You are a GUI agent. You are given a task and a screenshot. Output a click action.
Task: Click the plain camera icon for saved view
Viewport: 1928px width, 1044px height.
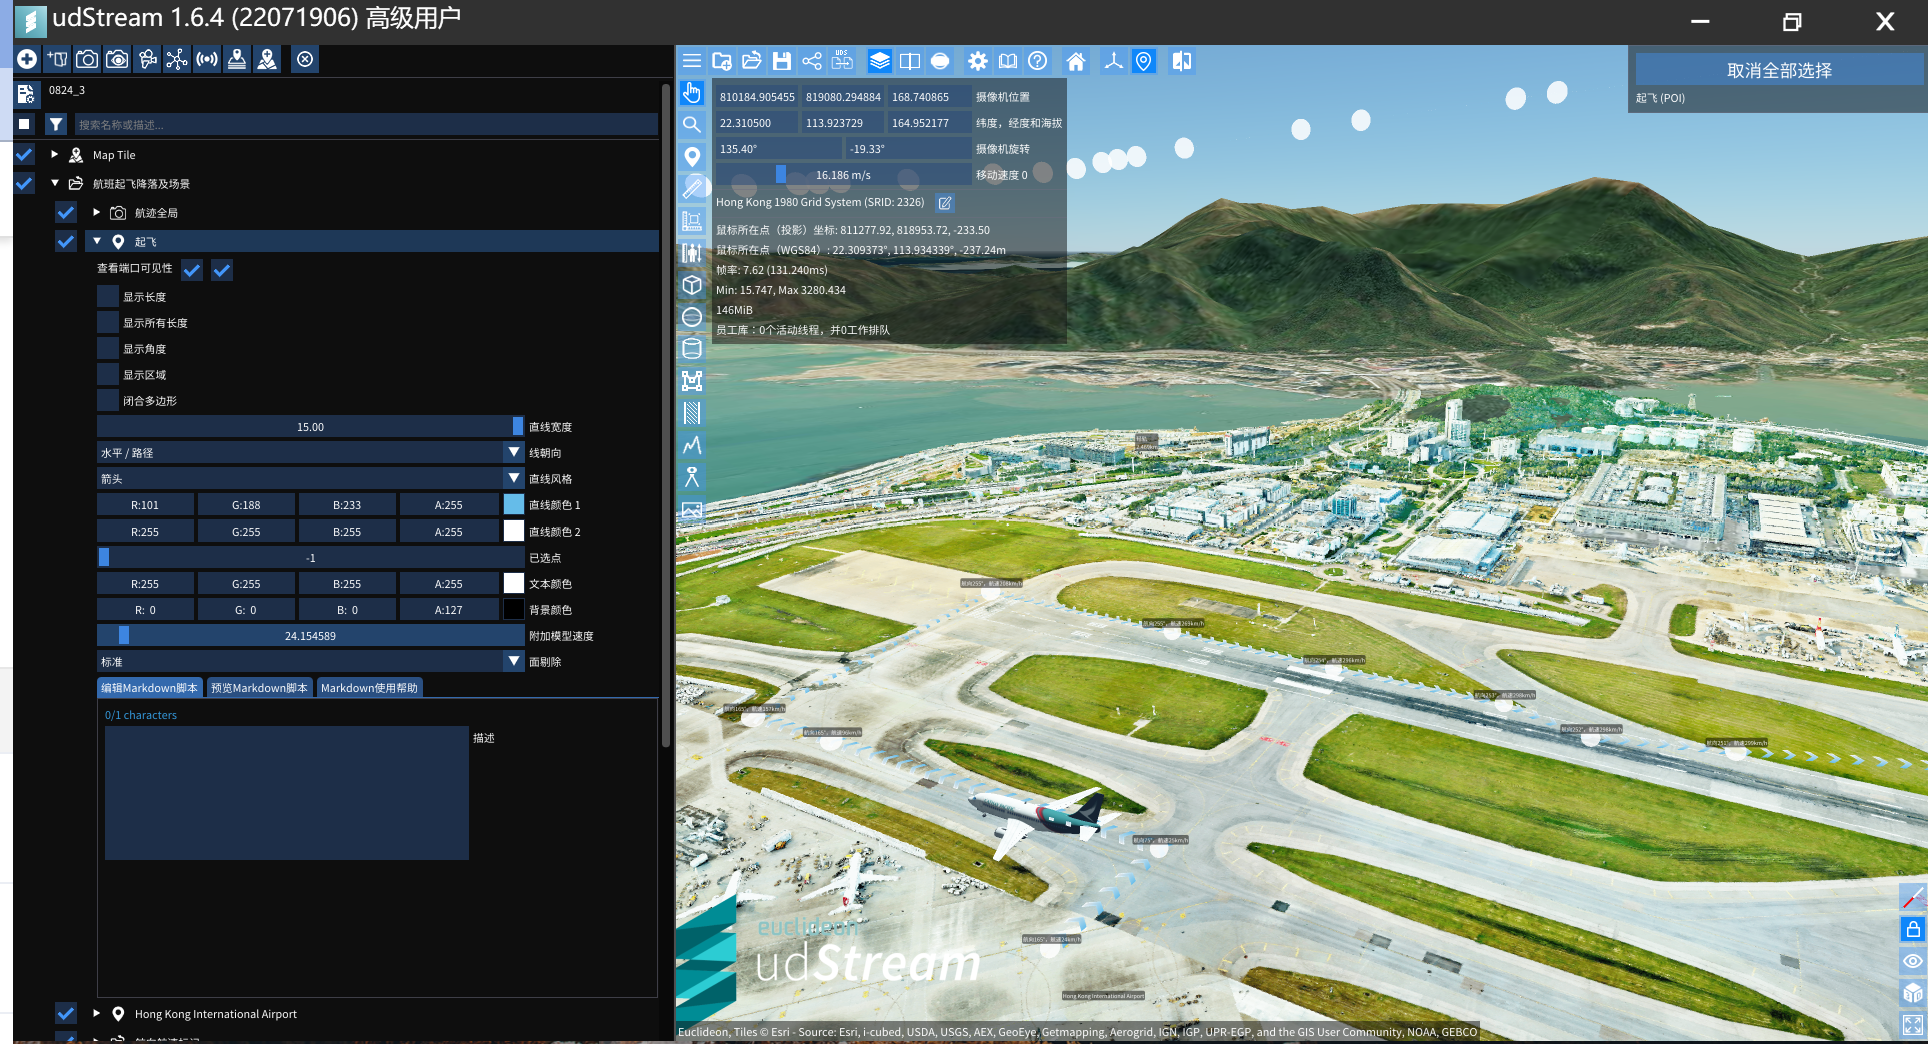click(87, 59)
